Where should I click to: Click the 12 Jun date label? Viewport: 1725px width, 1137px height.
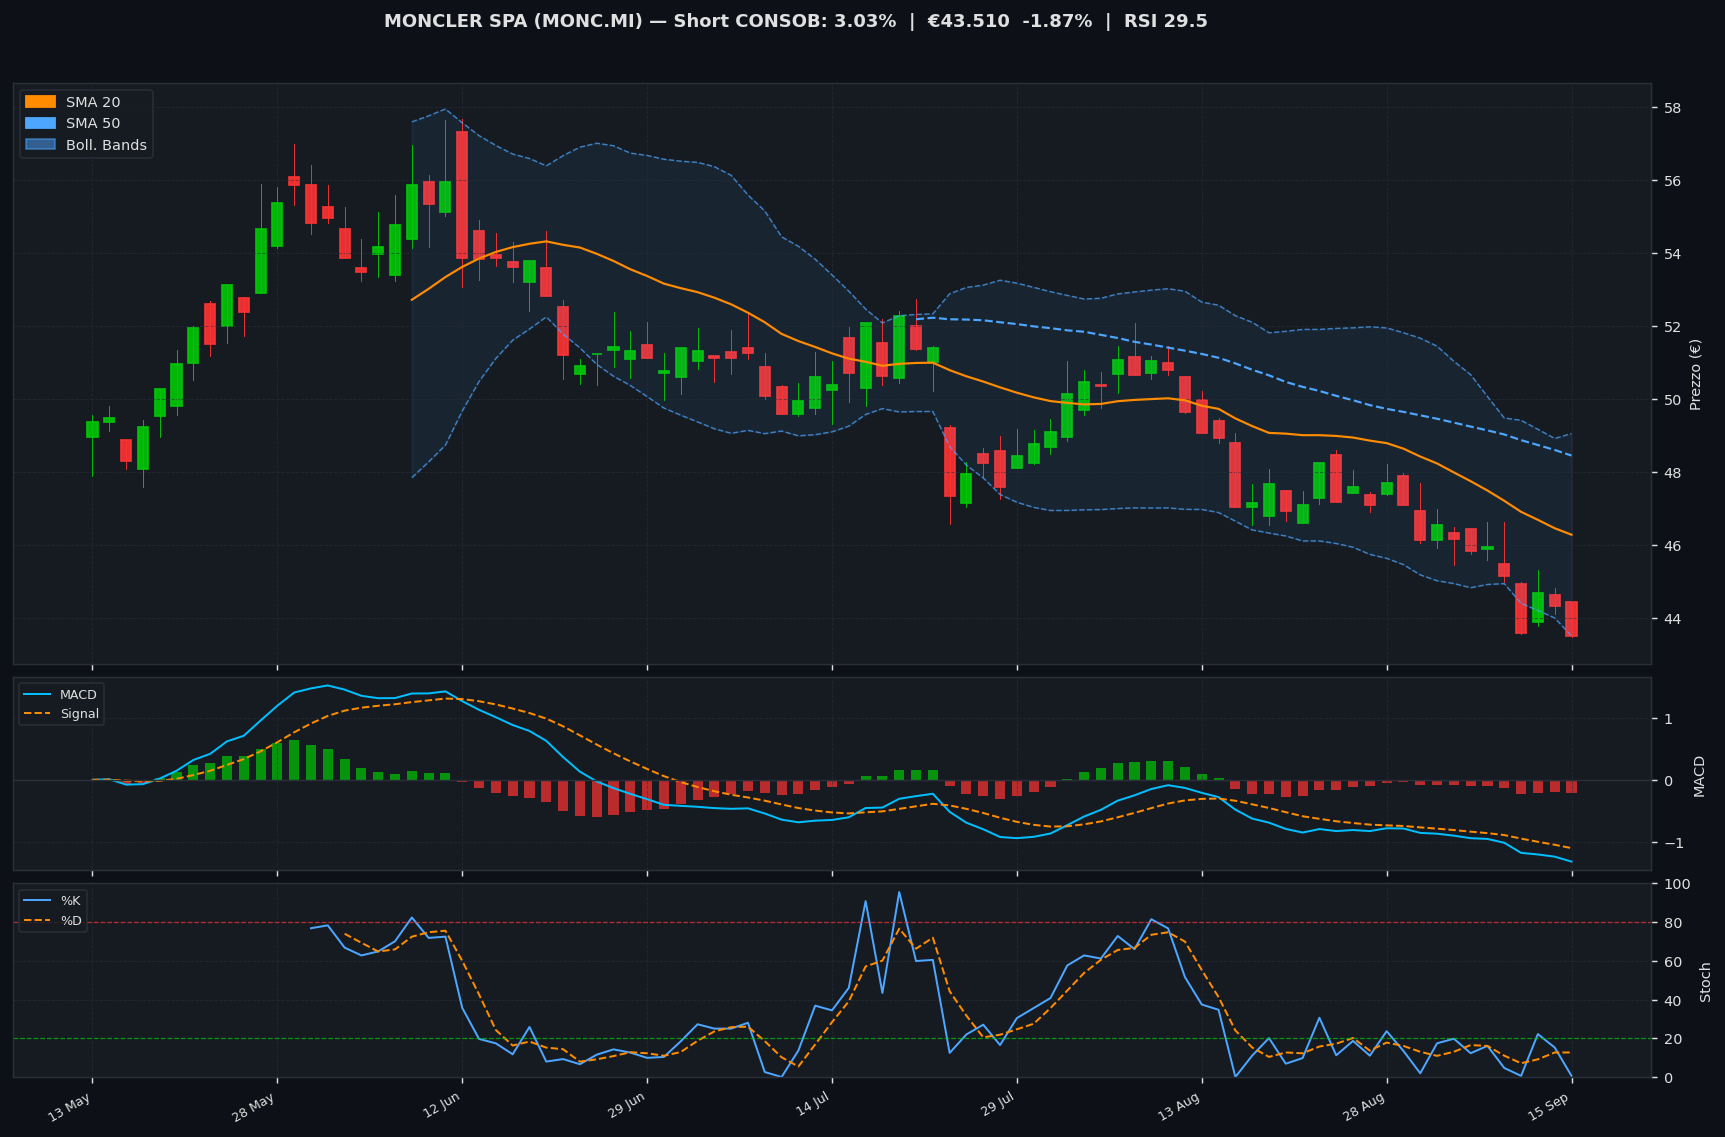point(440,1107)
